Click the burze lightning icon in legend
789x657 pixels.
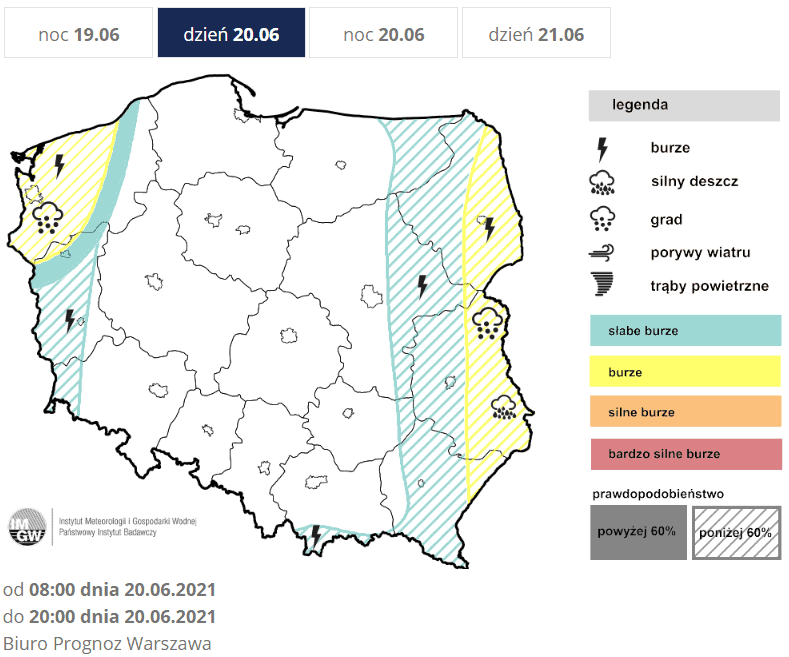602,149
